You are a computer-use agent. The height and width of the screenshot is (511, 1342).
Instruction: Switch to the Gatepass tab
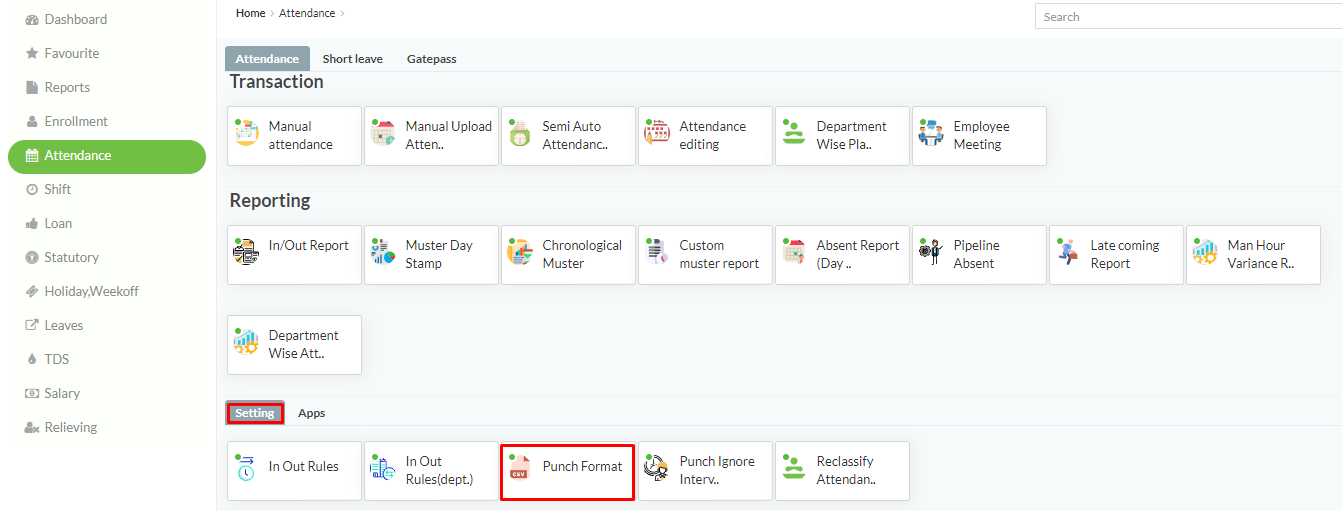(x=431, y=59)
